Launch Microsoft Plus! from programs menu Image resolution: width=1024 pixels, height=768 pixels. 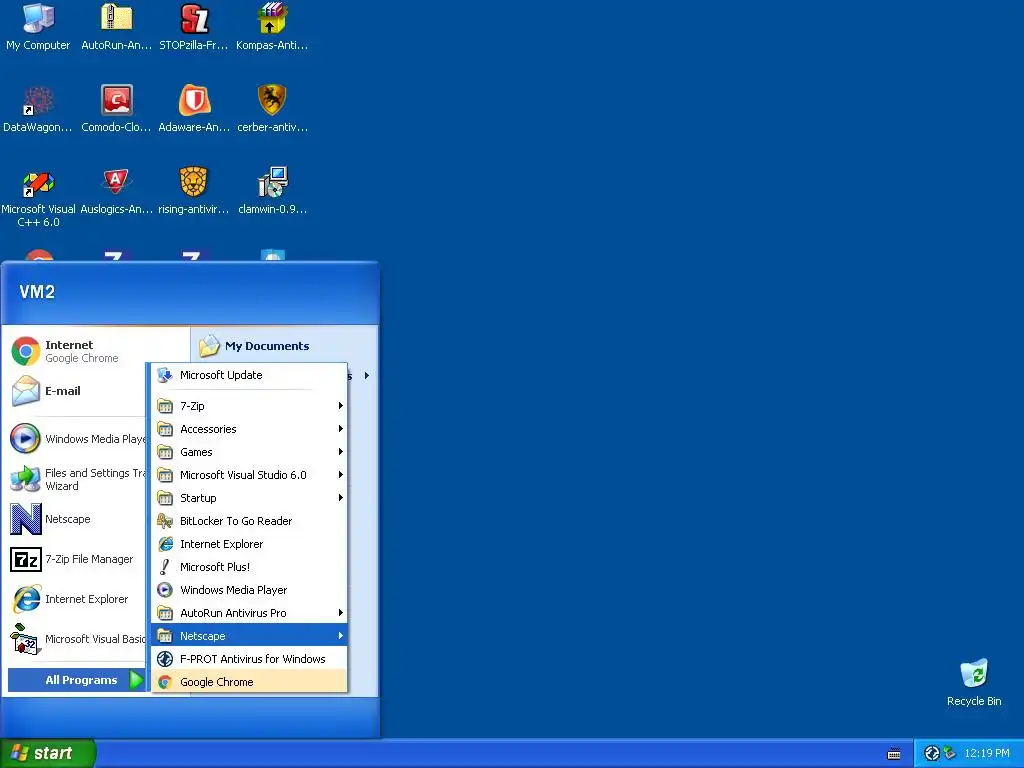[249, 567]
